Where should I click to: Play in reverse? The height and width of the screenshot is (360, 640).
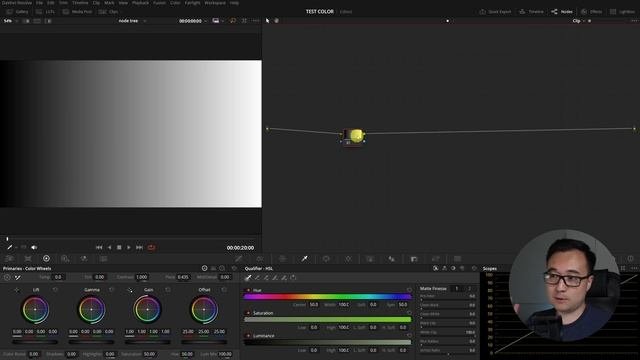[x=109, y=247]
